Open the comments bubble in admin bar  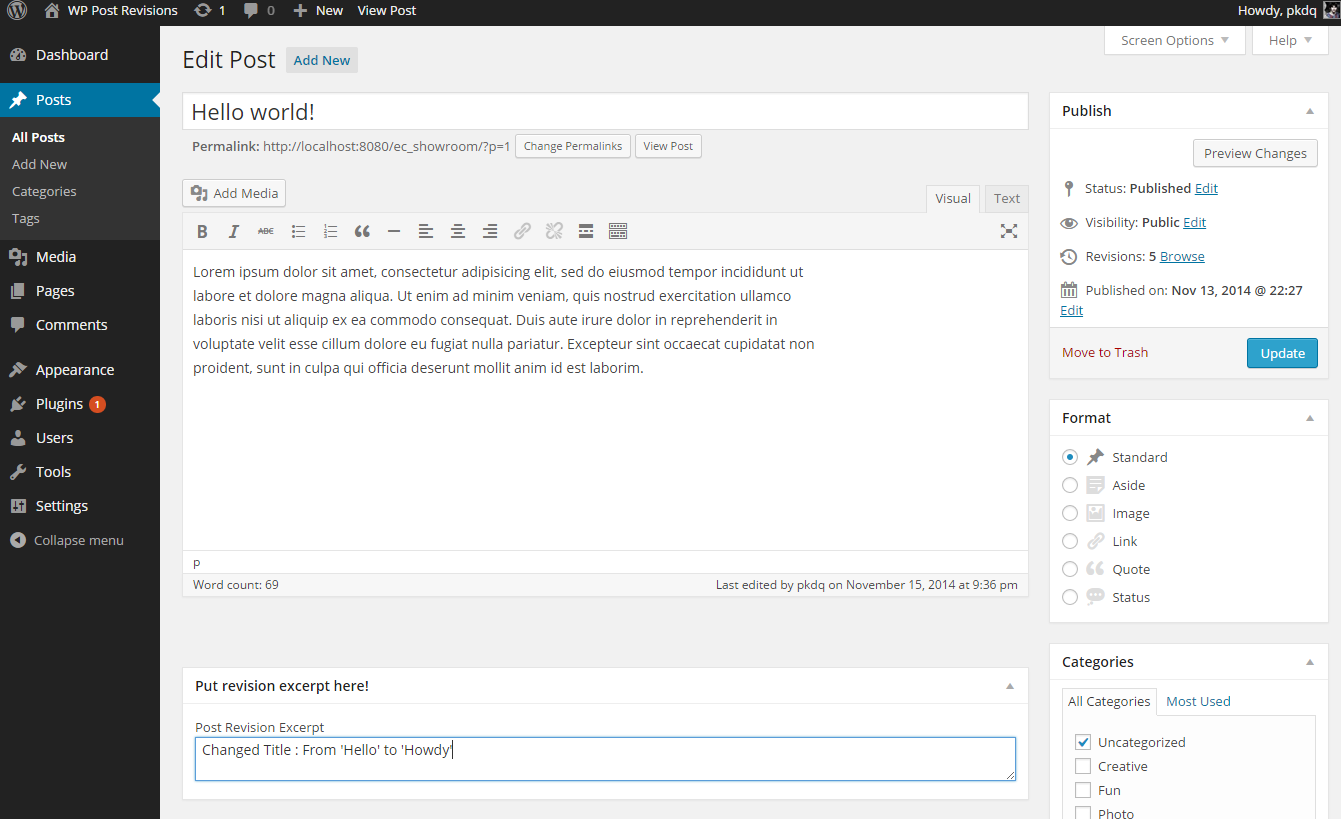[x=259, y=11]
